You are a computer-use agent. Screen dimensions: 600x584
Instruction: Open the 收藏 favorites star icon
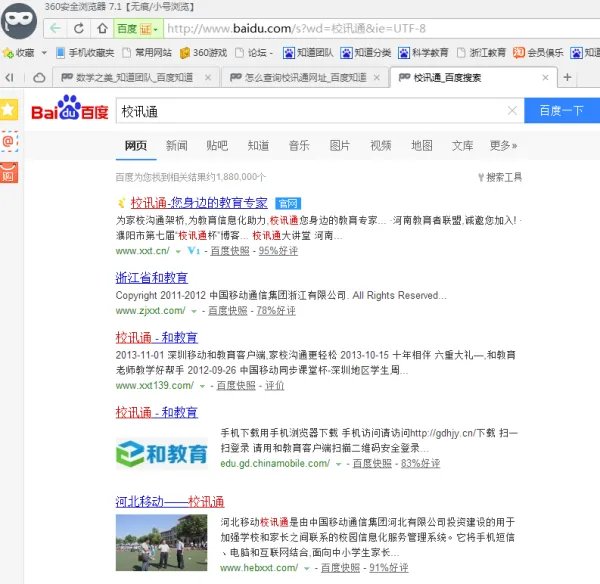coord(8,53)
